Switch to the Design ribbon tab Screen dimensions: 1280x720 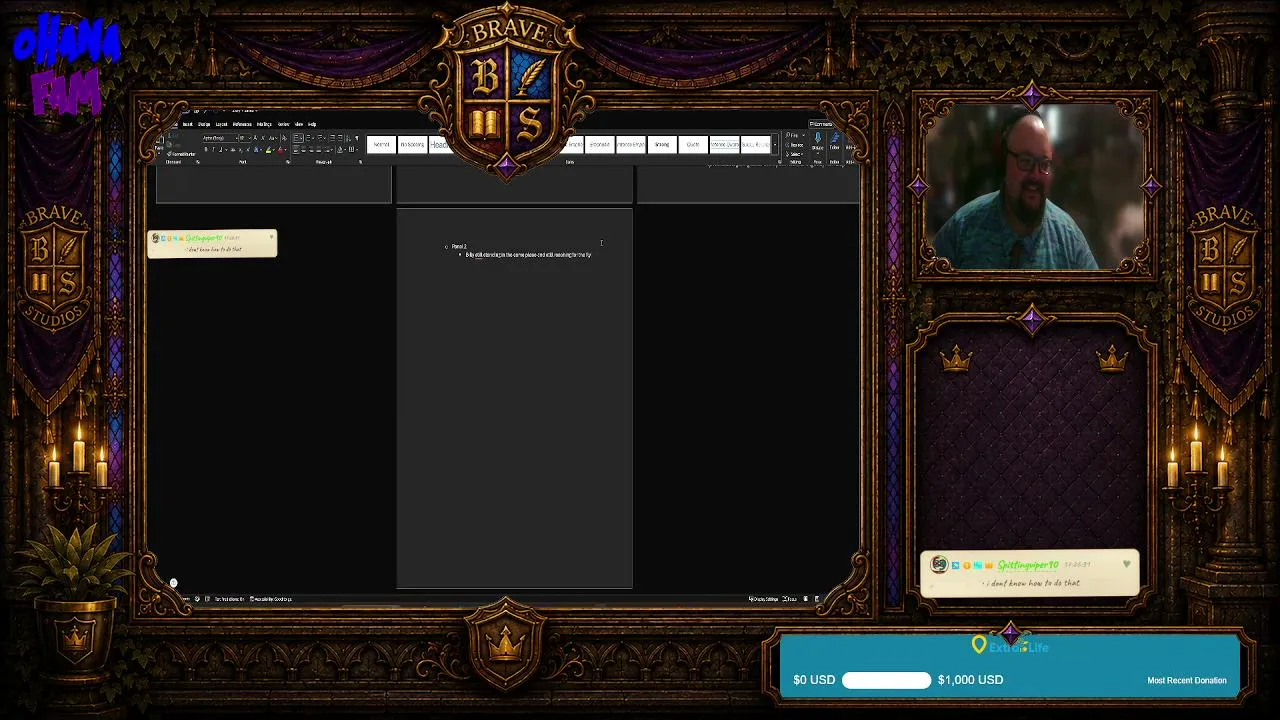click(204, 124)
